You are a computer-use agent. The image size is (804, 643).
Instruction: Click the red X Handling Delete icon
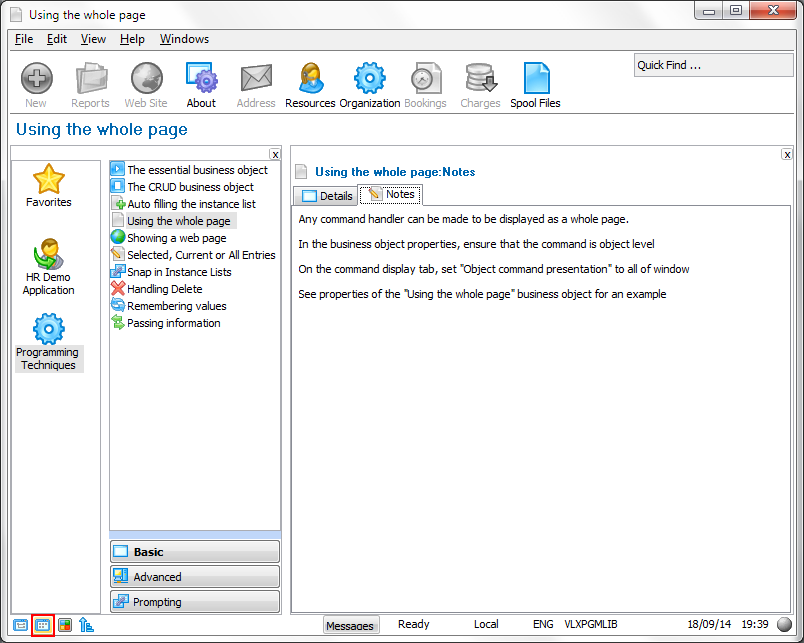(118, 288)
